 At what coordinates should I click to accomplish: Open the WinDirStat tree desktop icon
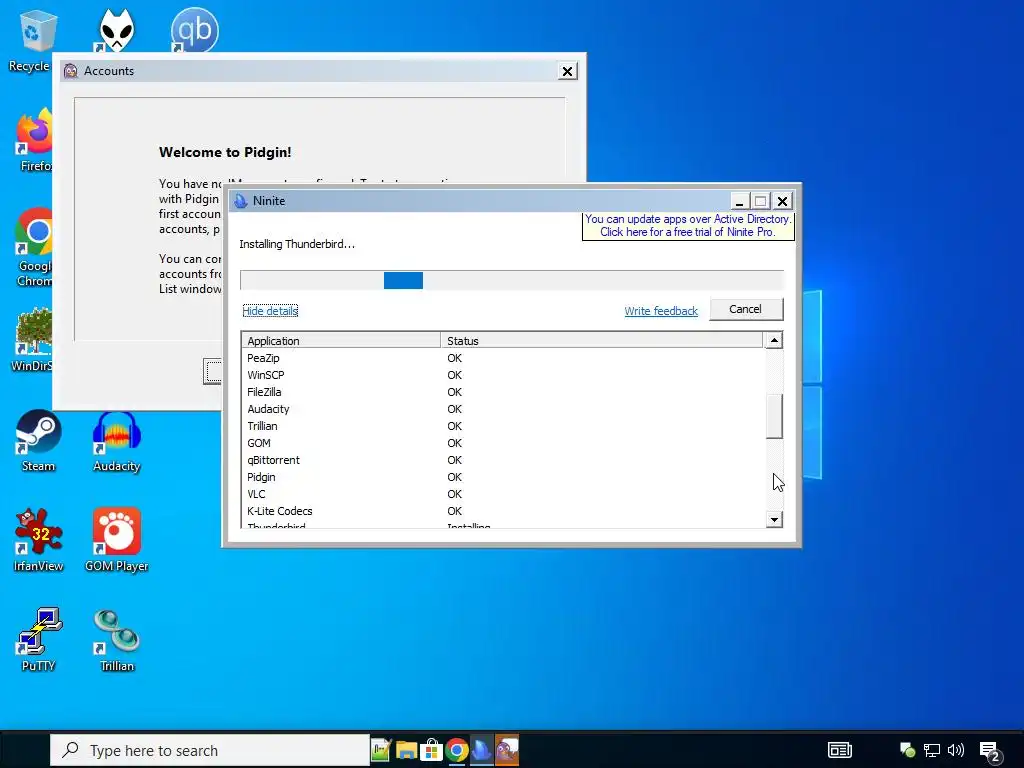[33, 340]
